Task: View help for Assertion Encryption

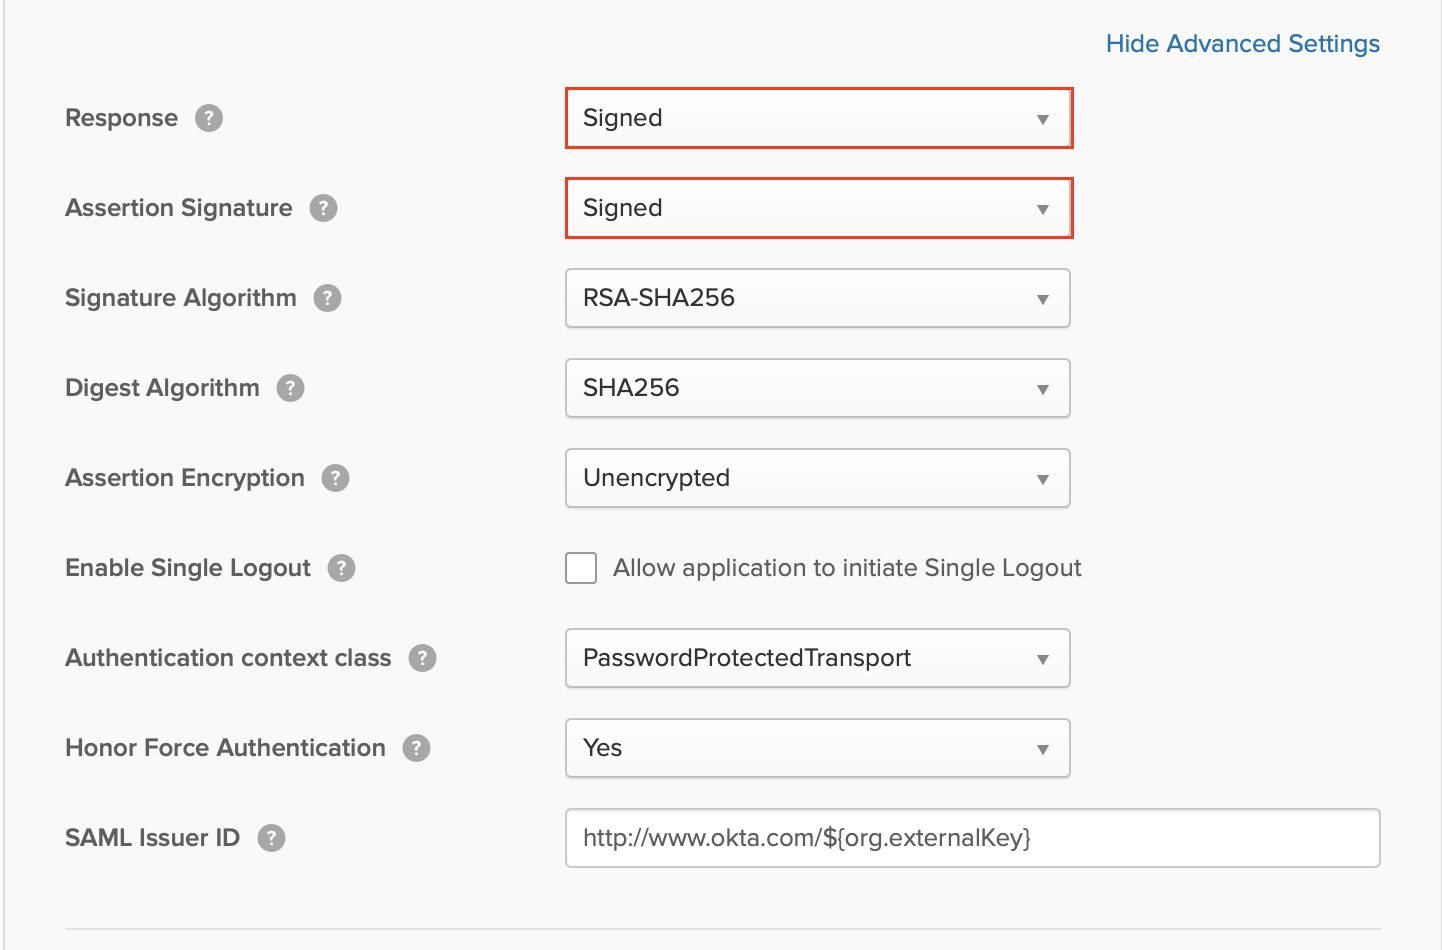Action: [x=335, y=478]
